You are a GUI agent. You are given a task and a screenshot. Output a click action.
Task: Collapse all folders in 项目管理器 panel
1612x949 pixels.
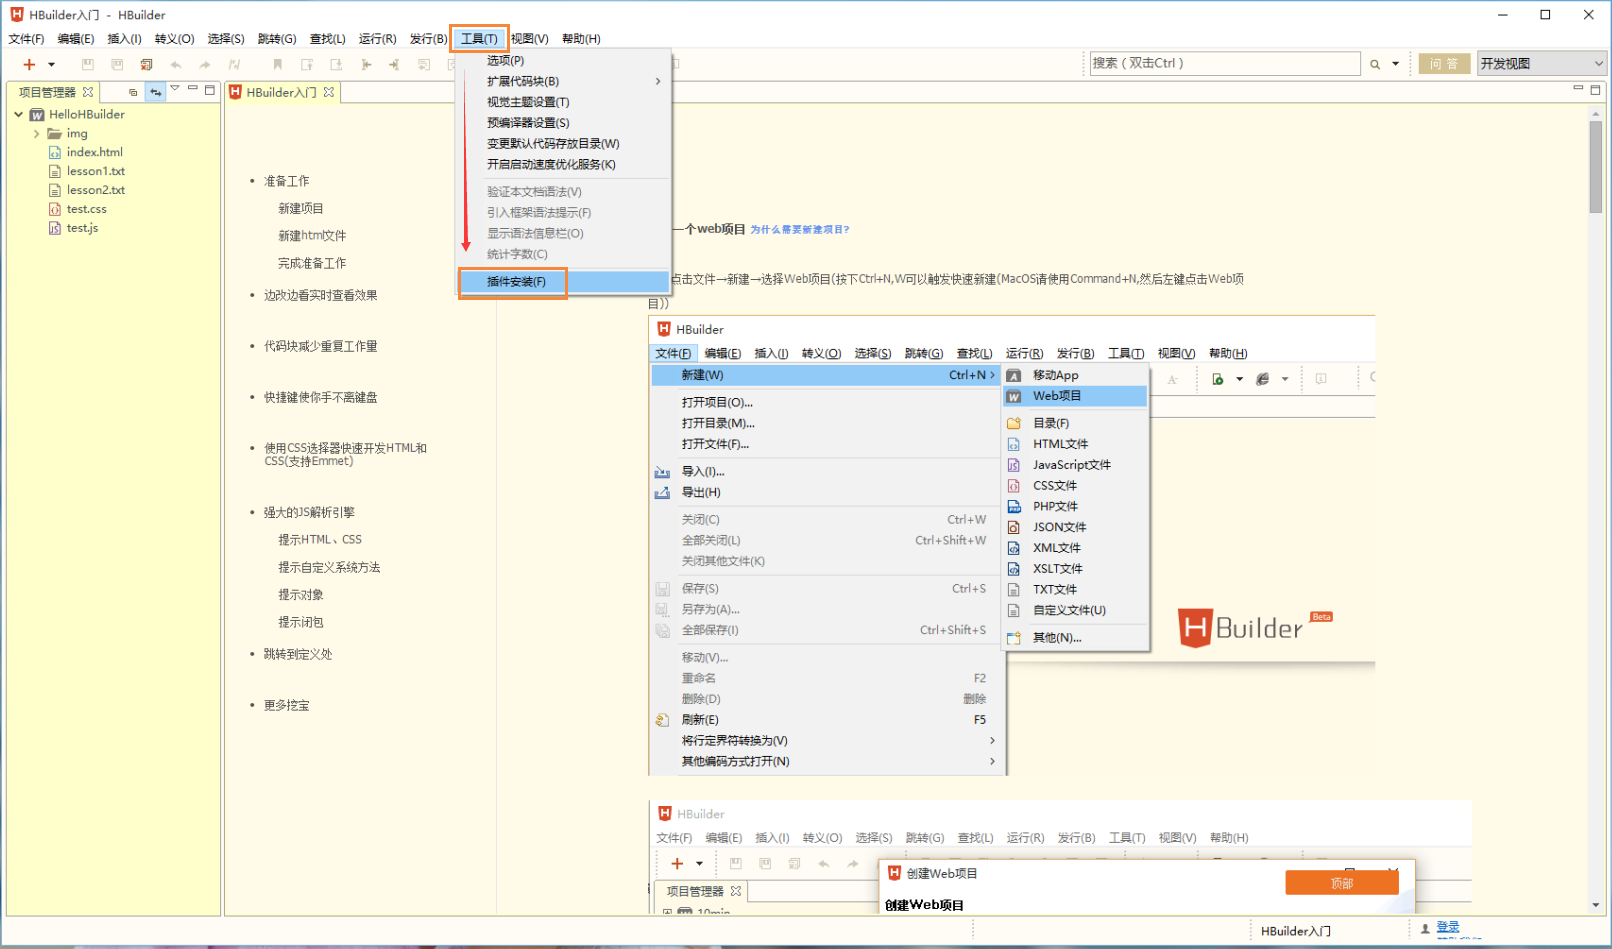point(133,91)
